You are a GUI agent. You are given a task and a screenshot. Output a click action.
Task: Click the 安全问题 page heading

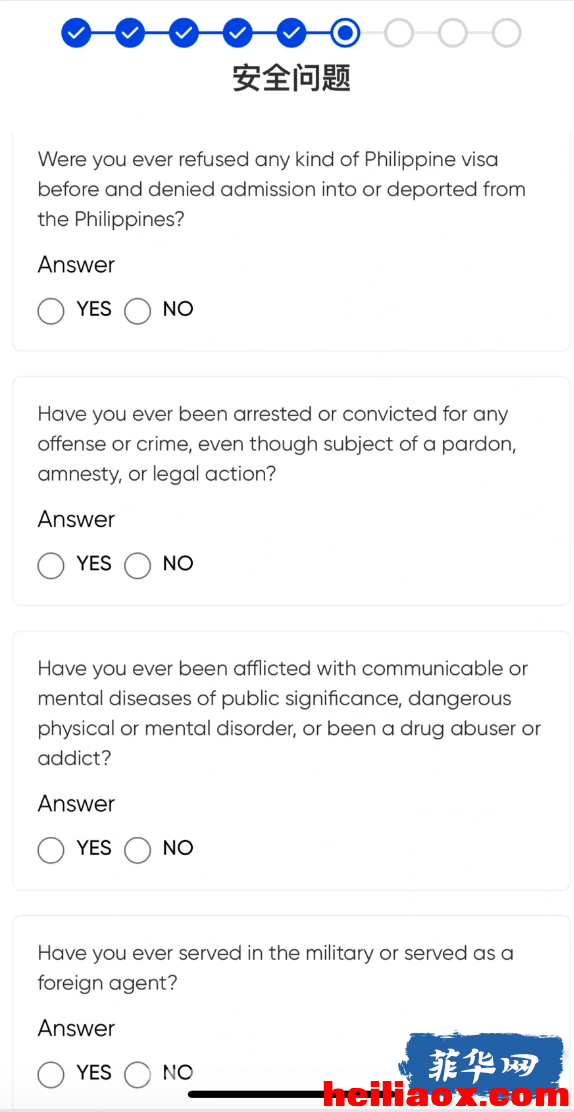tap(292, 78)
